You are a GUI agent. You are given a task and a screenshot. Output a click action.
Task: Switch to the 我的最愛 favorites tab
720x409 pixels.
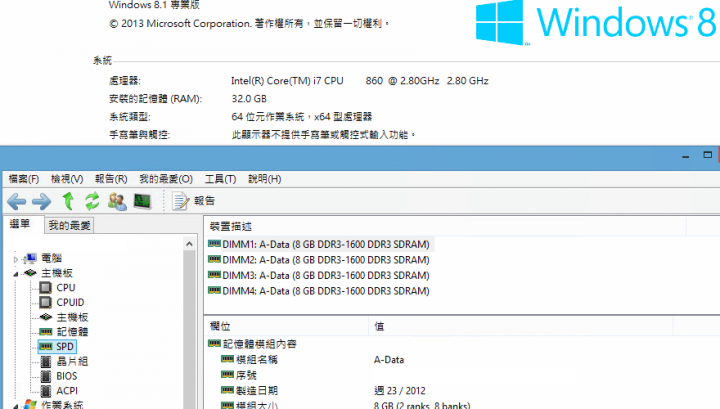pyautogui.click(x=70, y=225)
